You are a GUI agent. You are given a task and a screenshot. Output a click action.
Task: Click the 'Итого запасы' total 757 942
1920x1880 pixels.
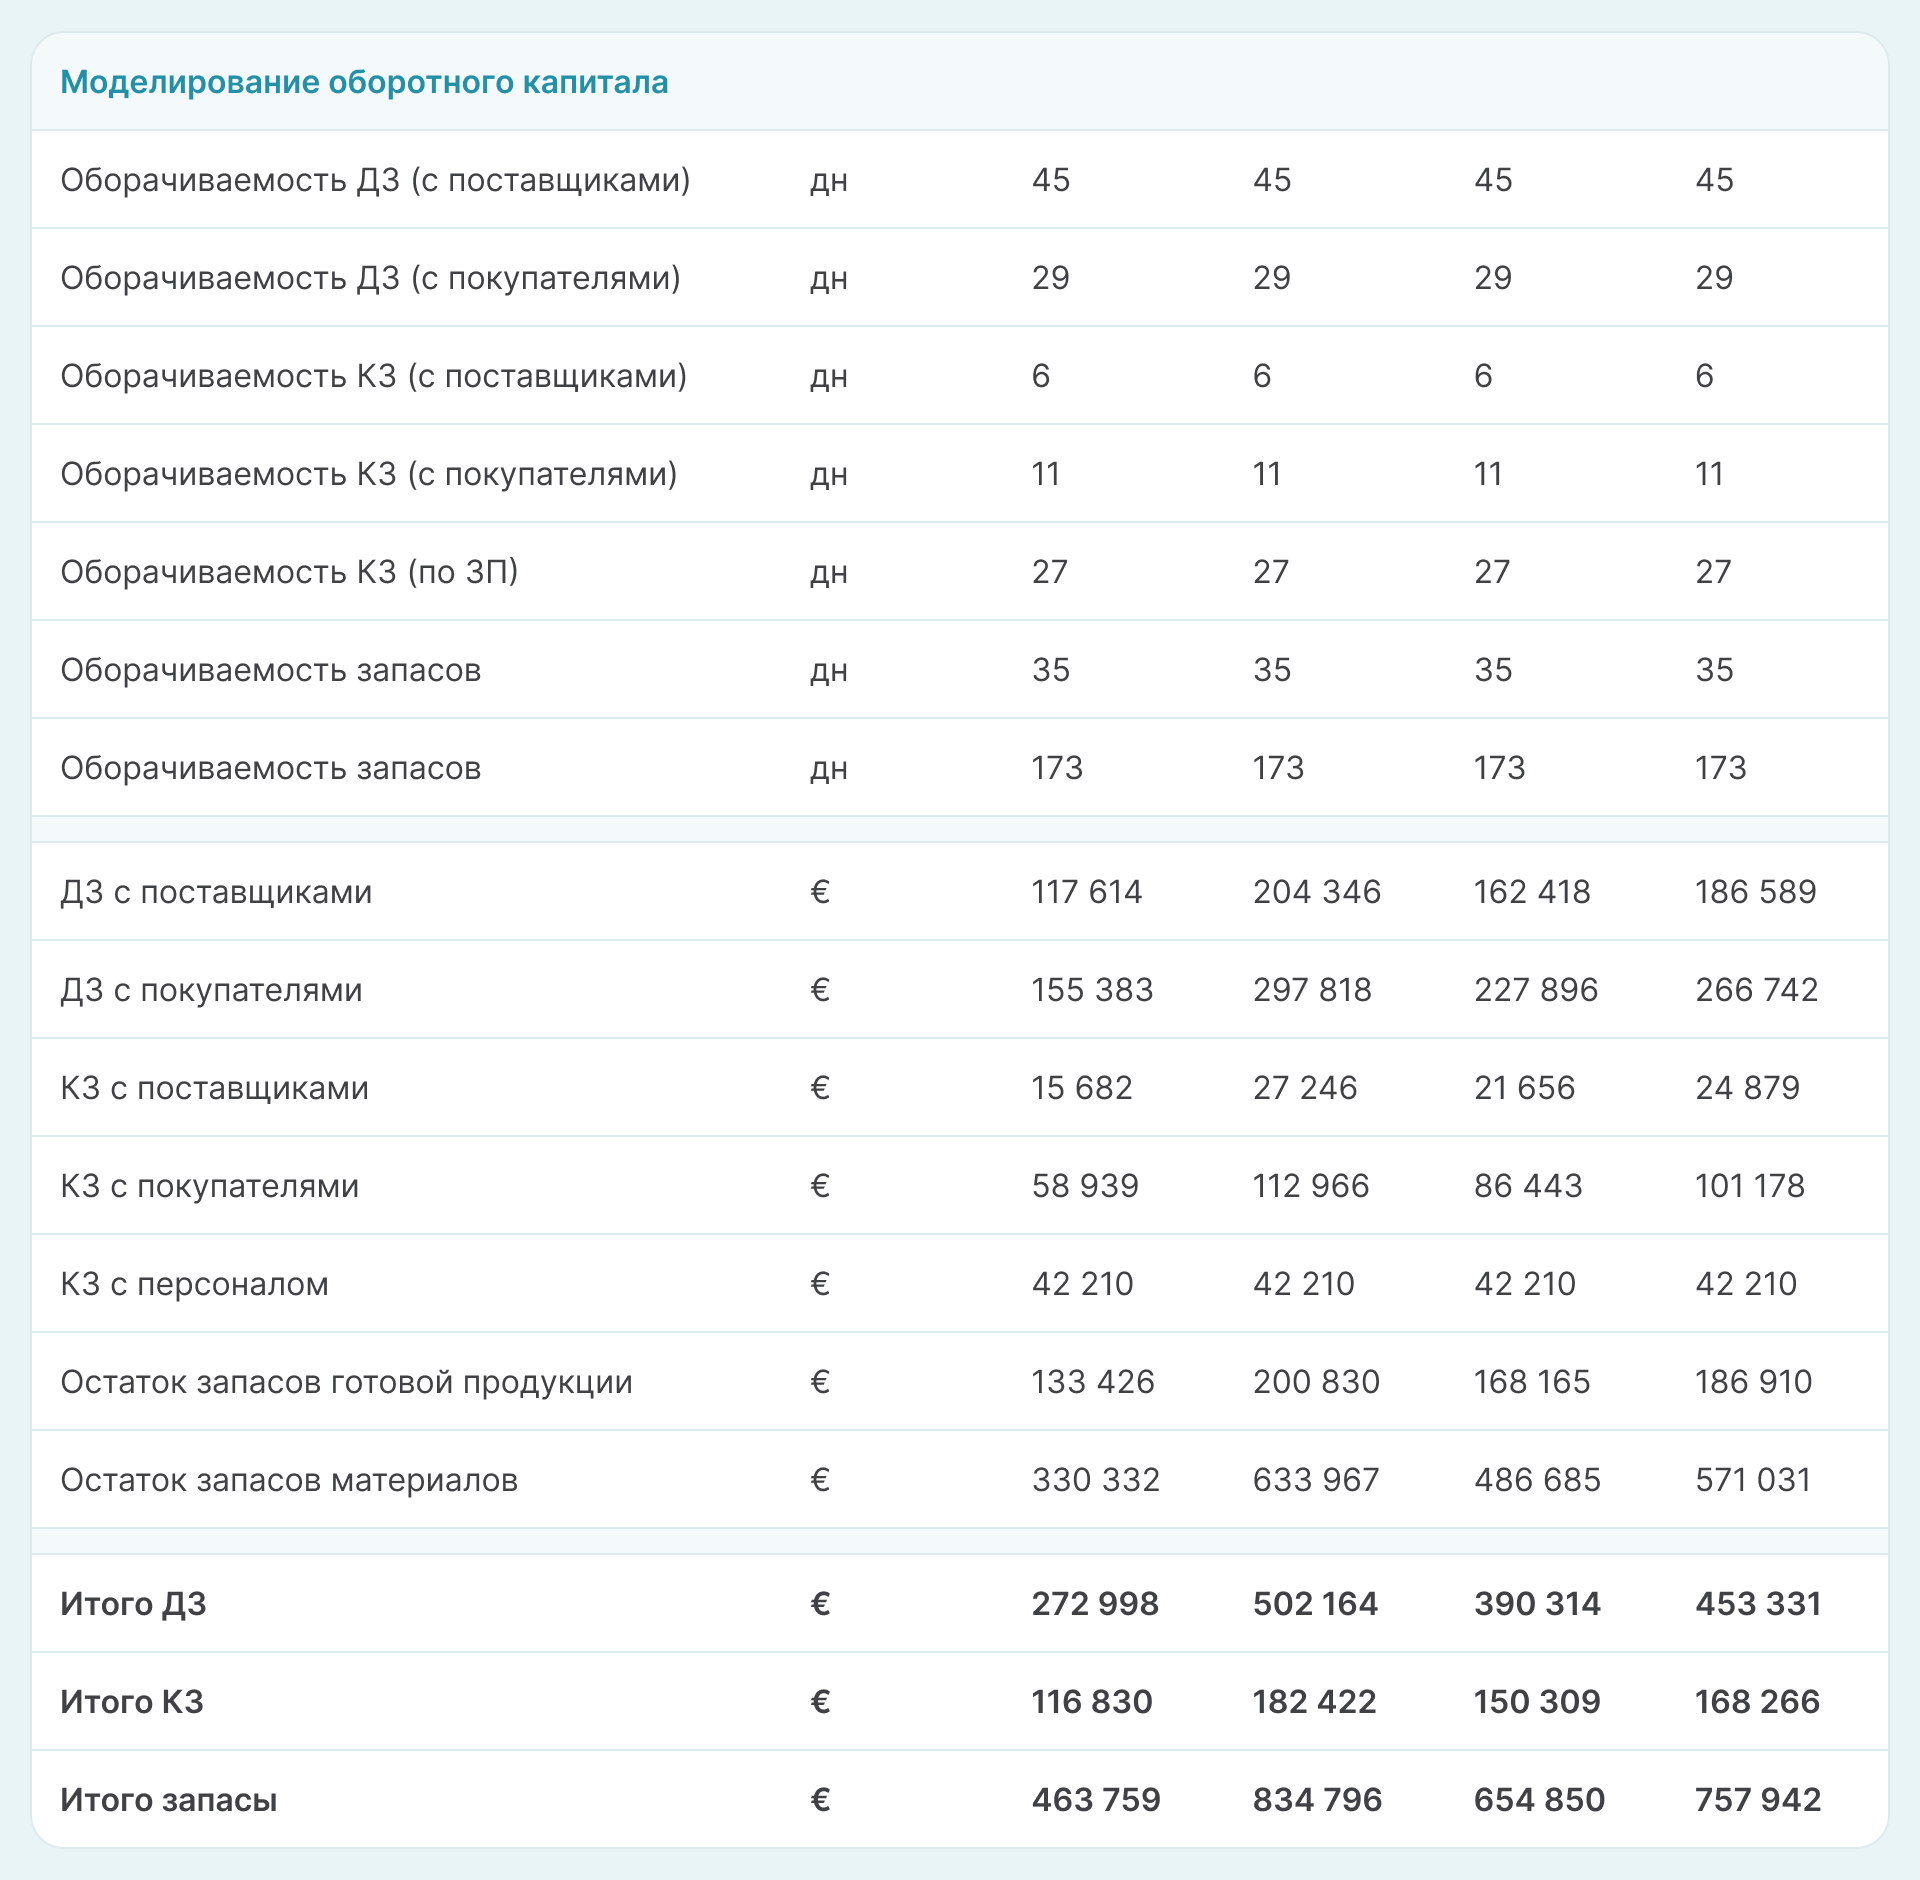1757,1800
